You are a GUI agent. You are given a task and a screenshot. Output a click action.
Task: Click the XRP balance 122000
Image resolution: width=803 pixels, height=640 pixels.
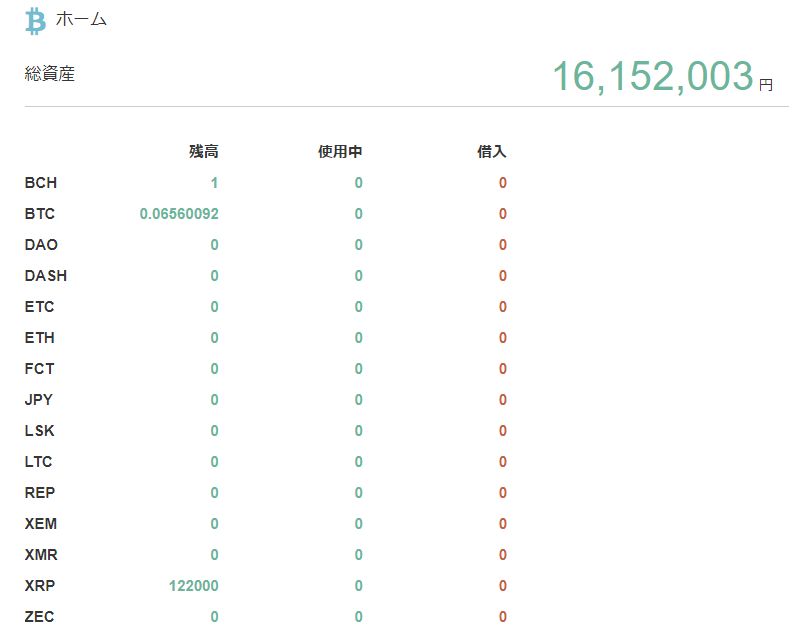(x=194, y=586)
